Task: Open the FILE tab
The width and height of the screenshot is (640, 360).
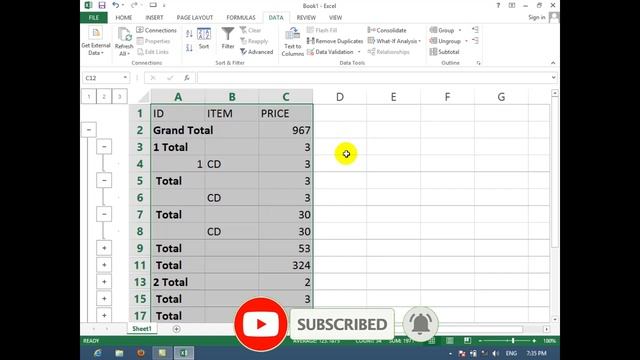Action: (x=94, y=18)
